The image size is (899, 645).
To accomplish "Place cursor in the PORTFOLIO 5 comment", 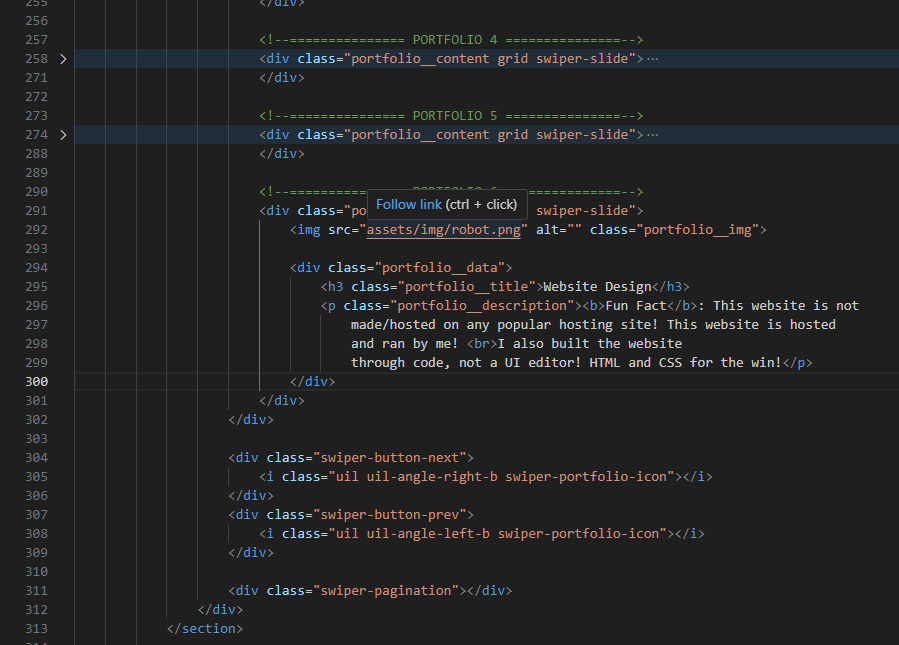I will 450,116.
